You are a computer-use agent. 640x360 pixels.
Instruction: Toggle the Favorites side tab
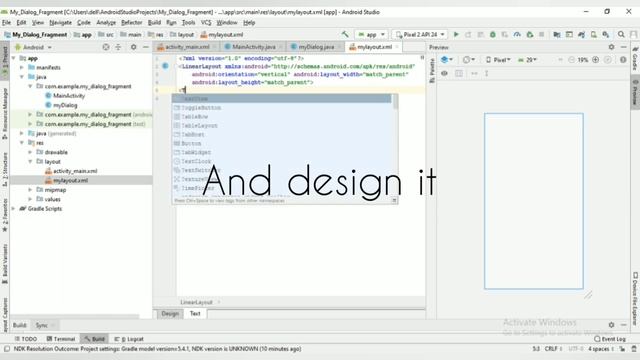pyautogui.click(x=4, y=215)
